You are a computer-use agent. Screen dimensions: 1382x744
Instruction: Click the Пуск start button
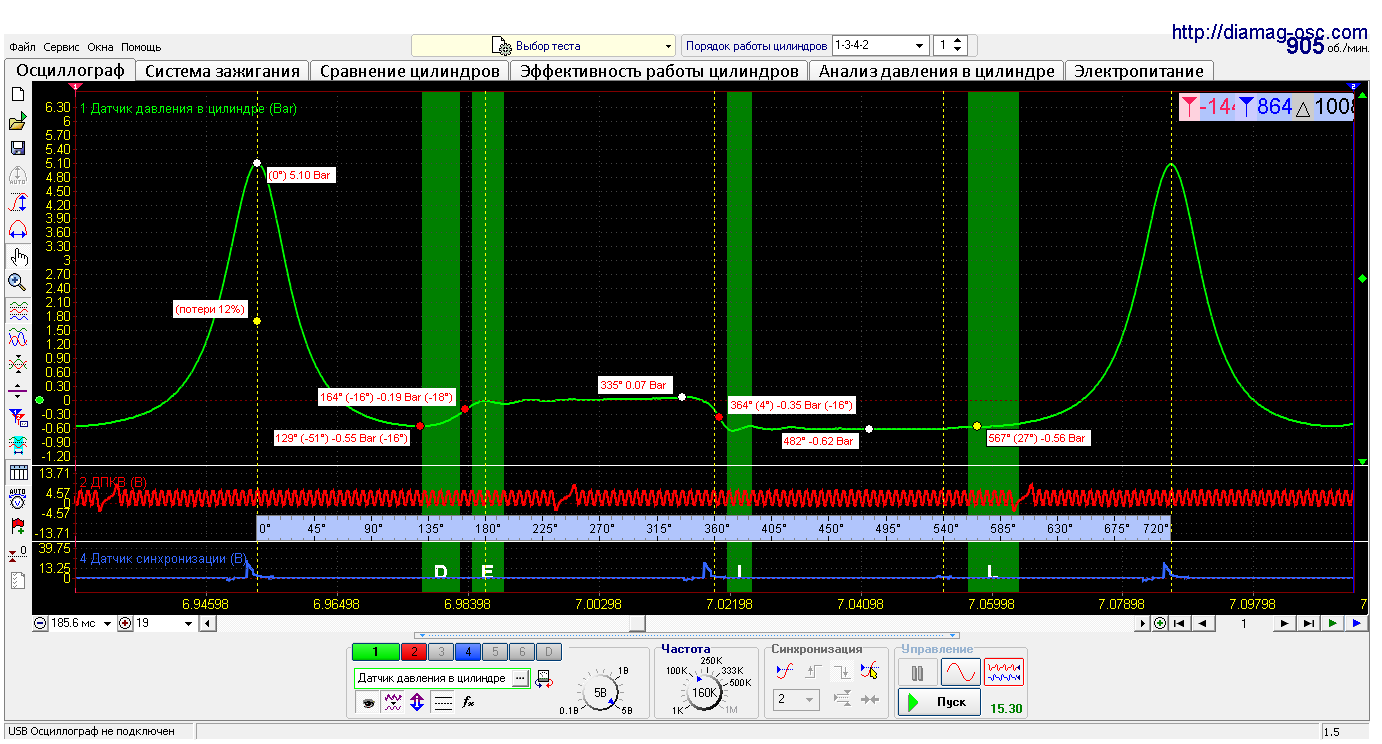click(x=938, y=702)
